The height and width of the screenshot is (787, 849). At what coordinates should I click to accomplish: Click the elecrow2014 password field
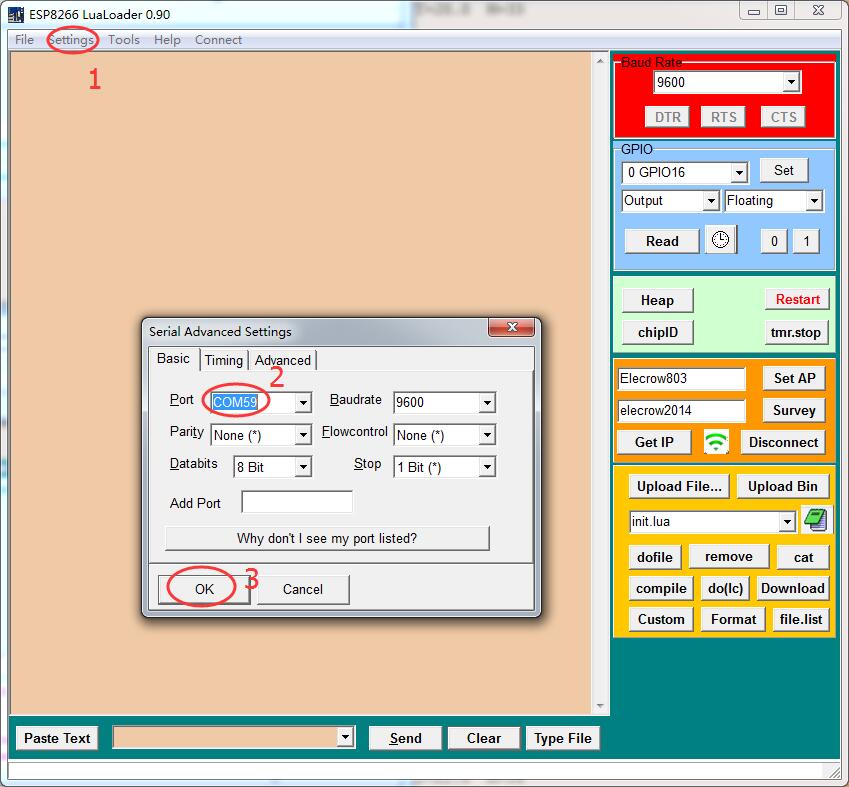681,411
